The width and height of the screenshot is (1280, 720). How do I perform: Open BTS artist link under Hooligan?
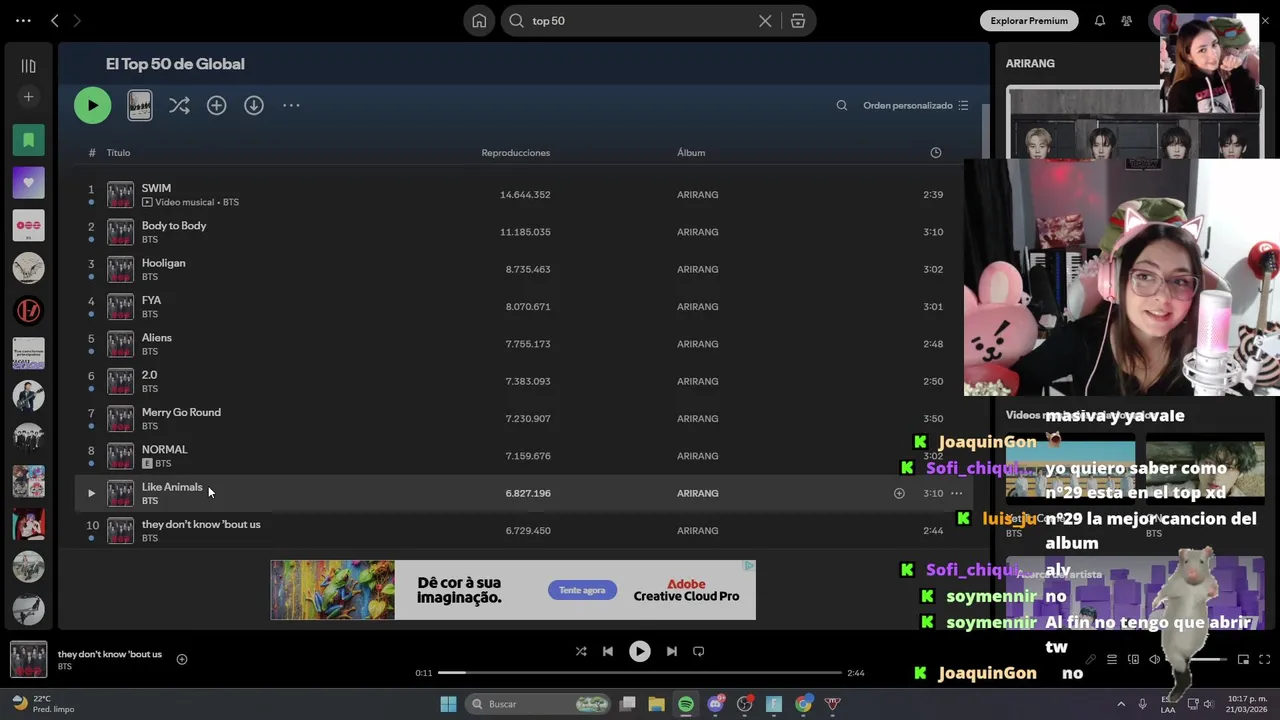150,277
